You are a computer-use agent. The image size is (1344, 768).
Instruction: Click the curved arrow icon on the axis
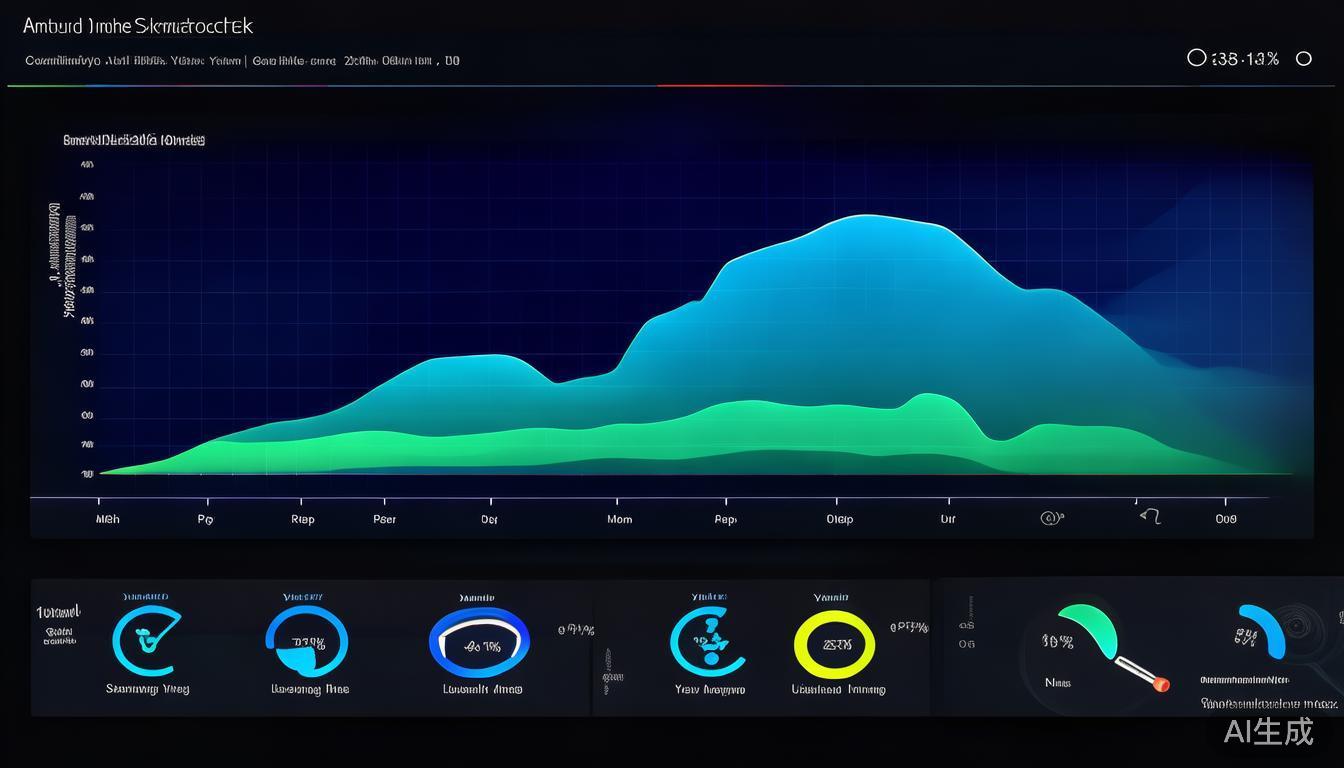pos(1150,517)
